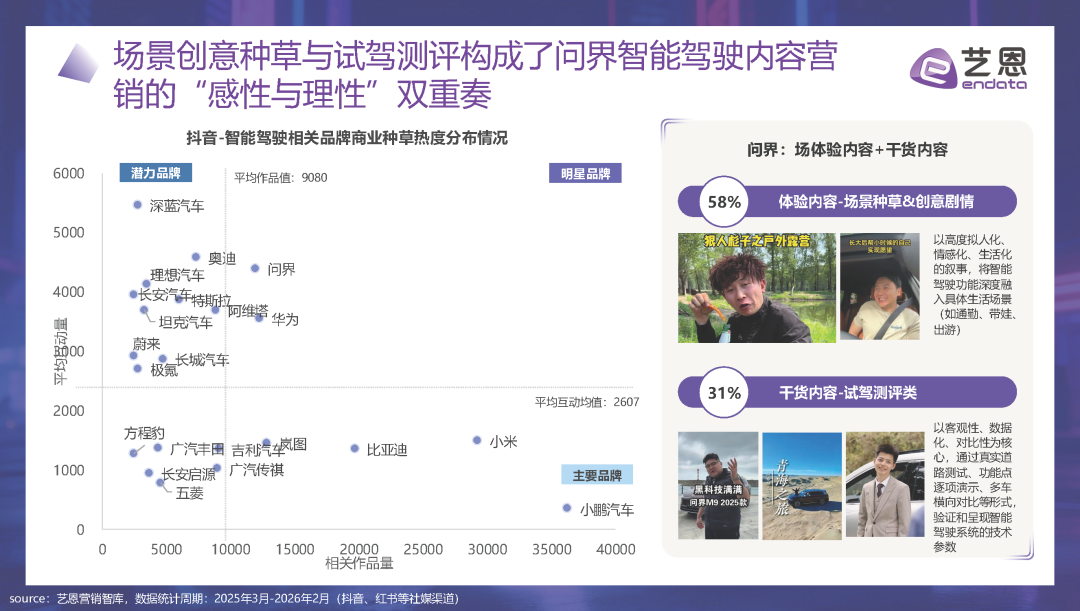The height and width of the screenshot is (611, 1080).
Task: Click the 问界 data label in chart
Action: (281, 269)
